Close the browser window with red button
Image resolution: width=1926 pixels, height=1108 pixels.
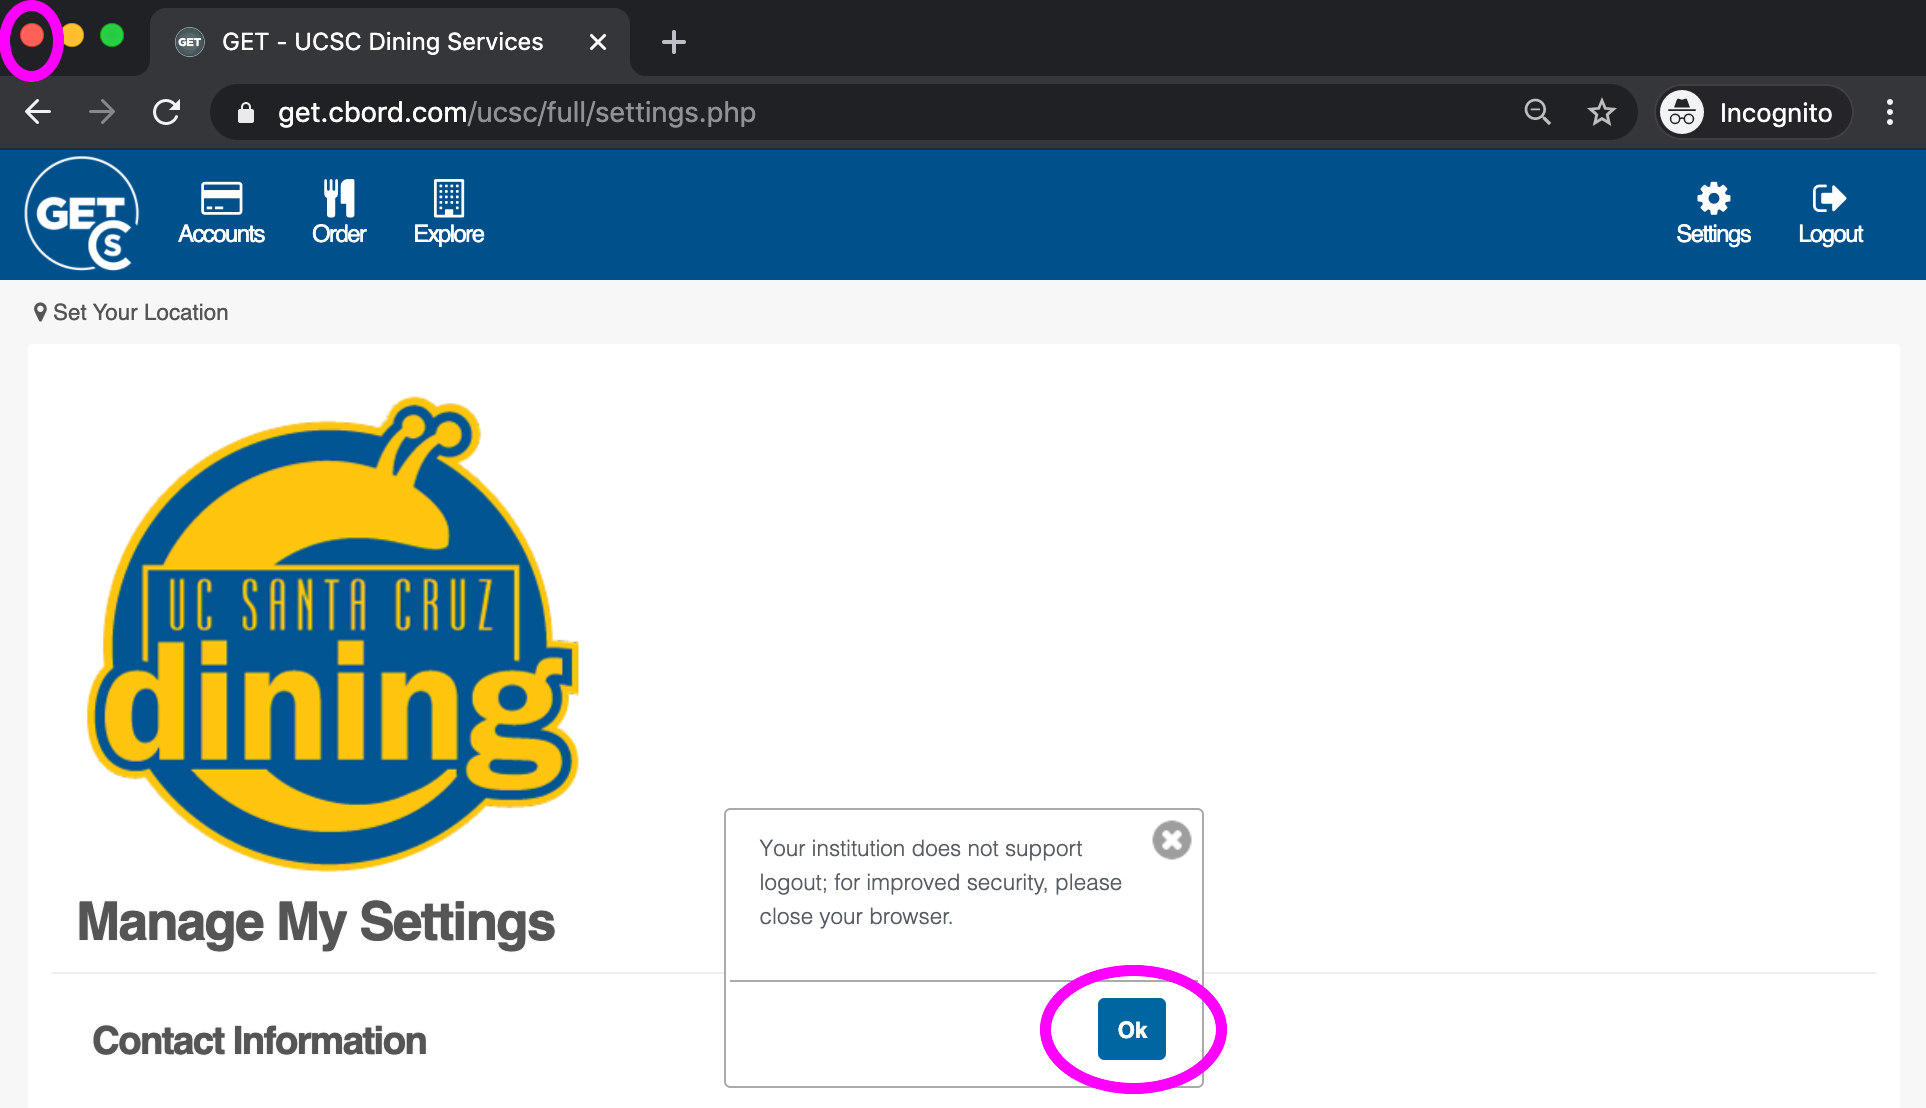tap(32, 36)
